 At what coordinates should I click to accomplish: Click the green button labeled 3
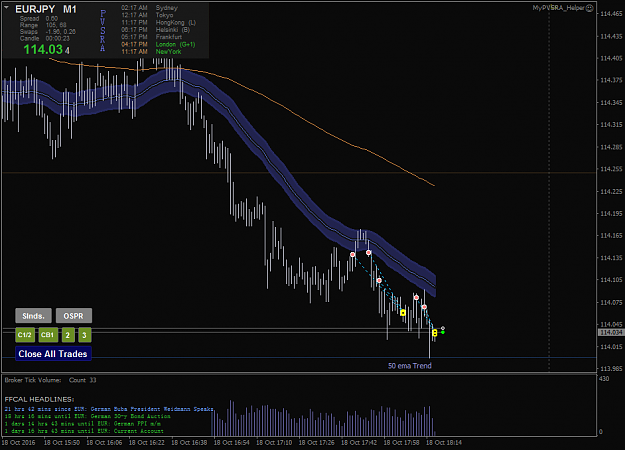85,335
